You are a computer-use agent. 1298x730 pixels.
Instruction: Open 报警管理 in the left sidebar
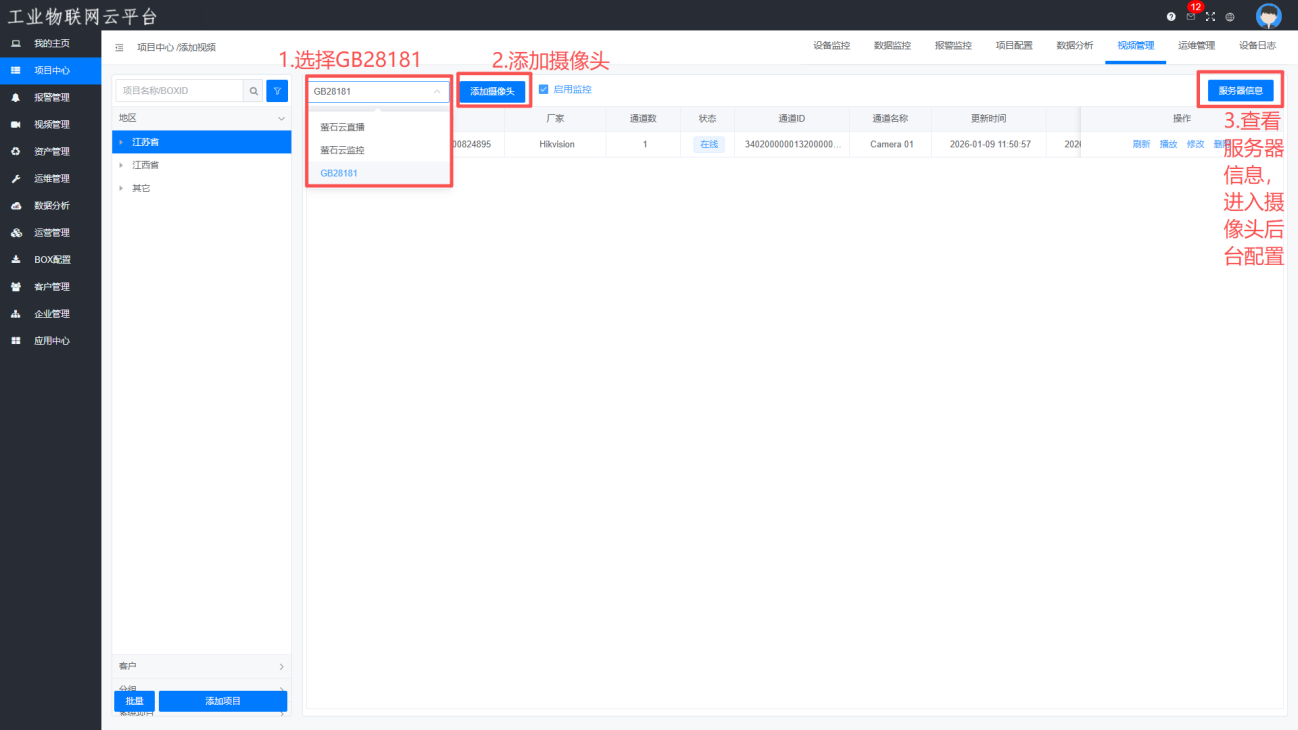(52, 98)
